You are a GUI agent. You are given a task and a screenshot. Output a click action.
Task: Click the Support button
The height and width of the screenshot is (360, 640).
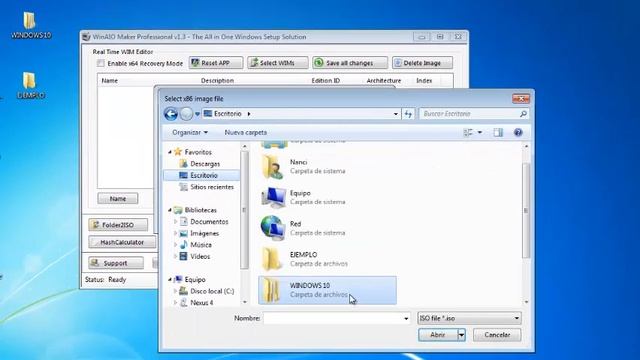[116, 263]
